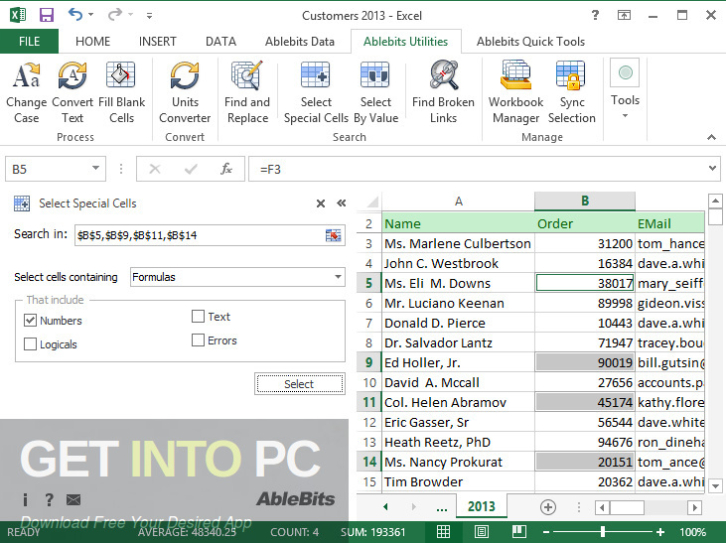Click the horizontal scrollbar thumb
The width and height of the screenshot is (726, 543).
[x=627, y=507]
